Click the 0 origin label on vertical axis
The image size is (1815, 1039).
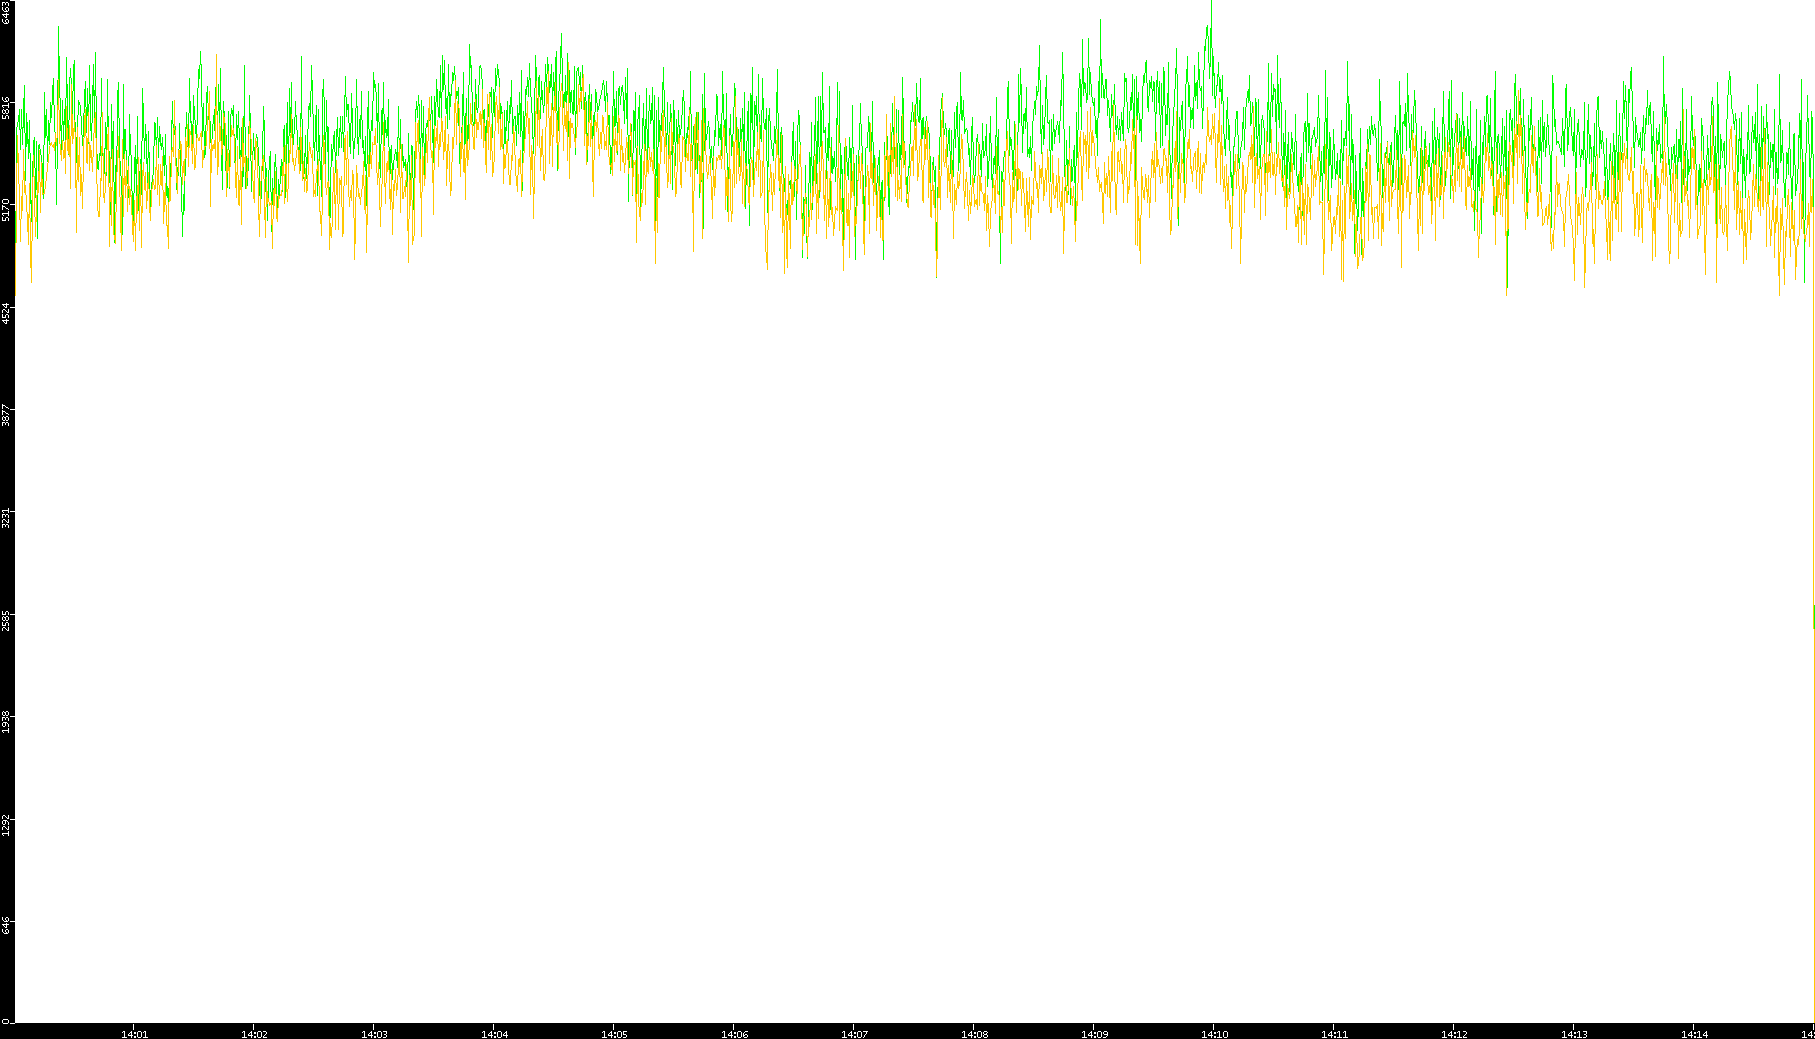point(6,1021)
